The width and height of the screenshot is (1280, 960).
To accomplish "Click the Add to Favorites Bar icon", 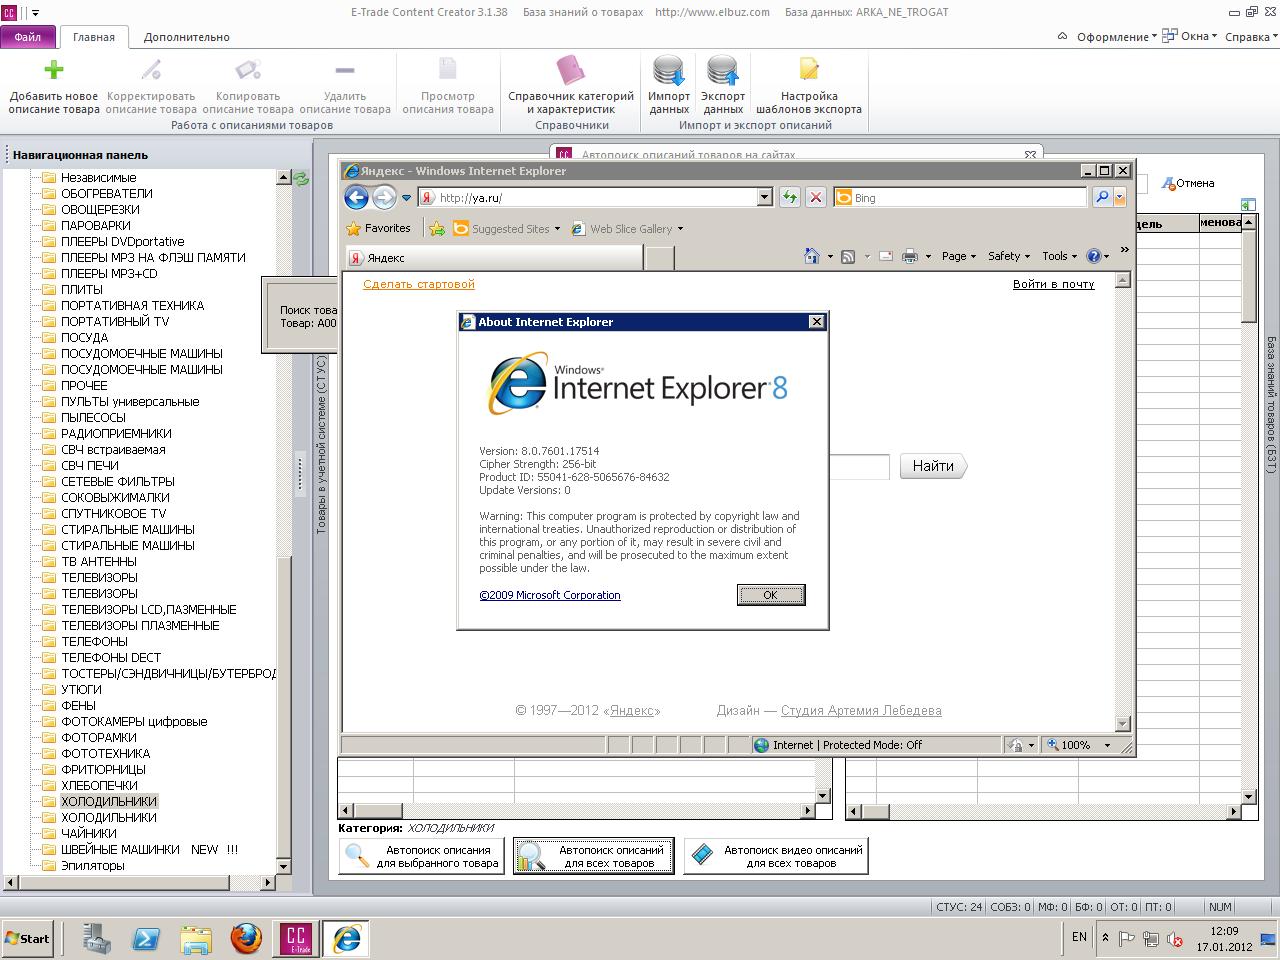I will coord(437,228).
